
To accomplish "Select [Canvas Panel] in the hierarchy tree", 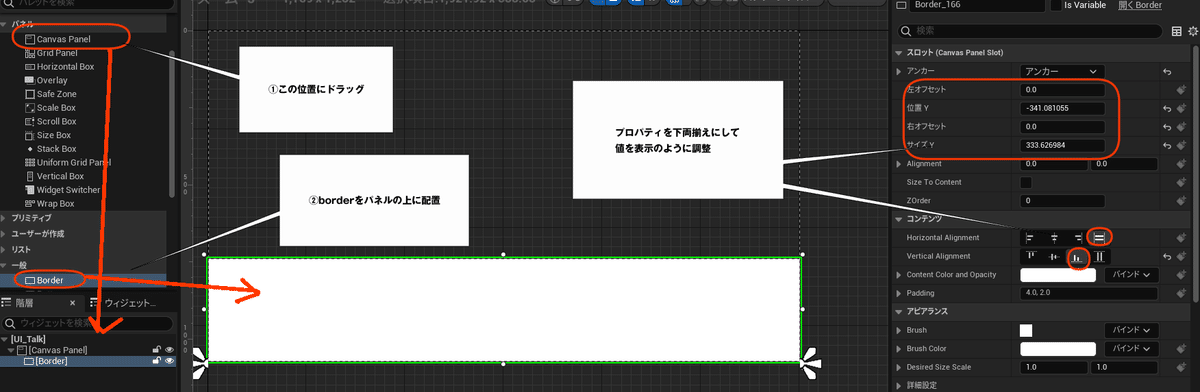I will tap(58, 350).
